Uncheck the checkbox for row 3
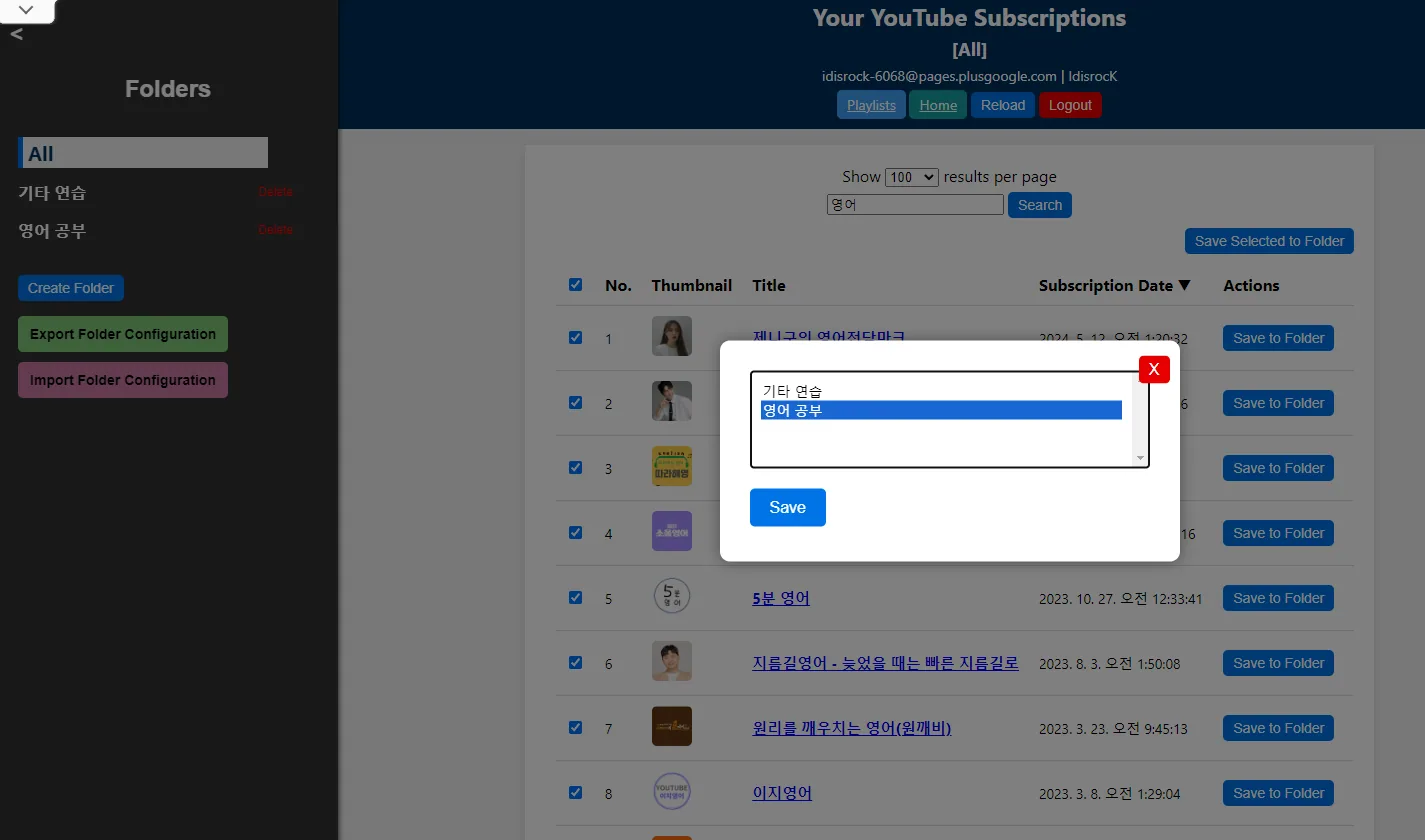Image resolution: width=1425 pixels, height=840 pixels. coord(575,468)
